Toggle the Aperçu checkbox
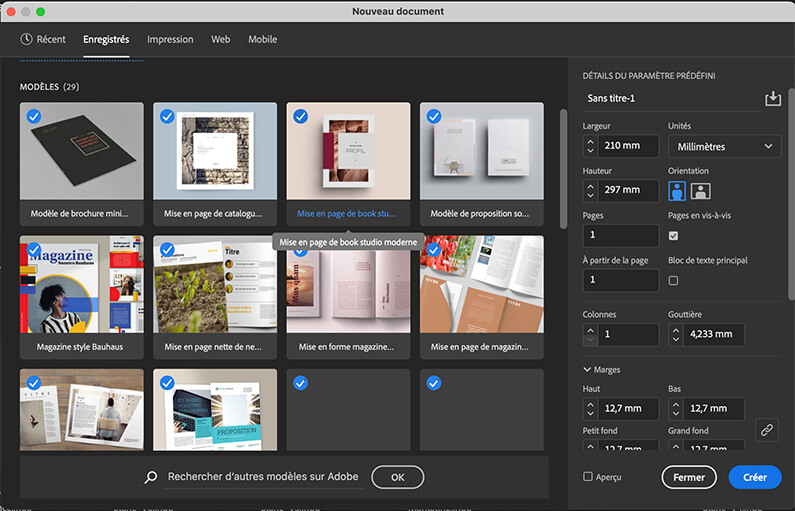795x511 pixels. tap(588, 477)
